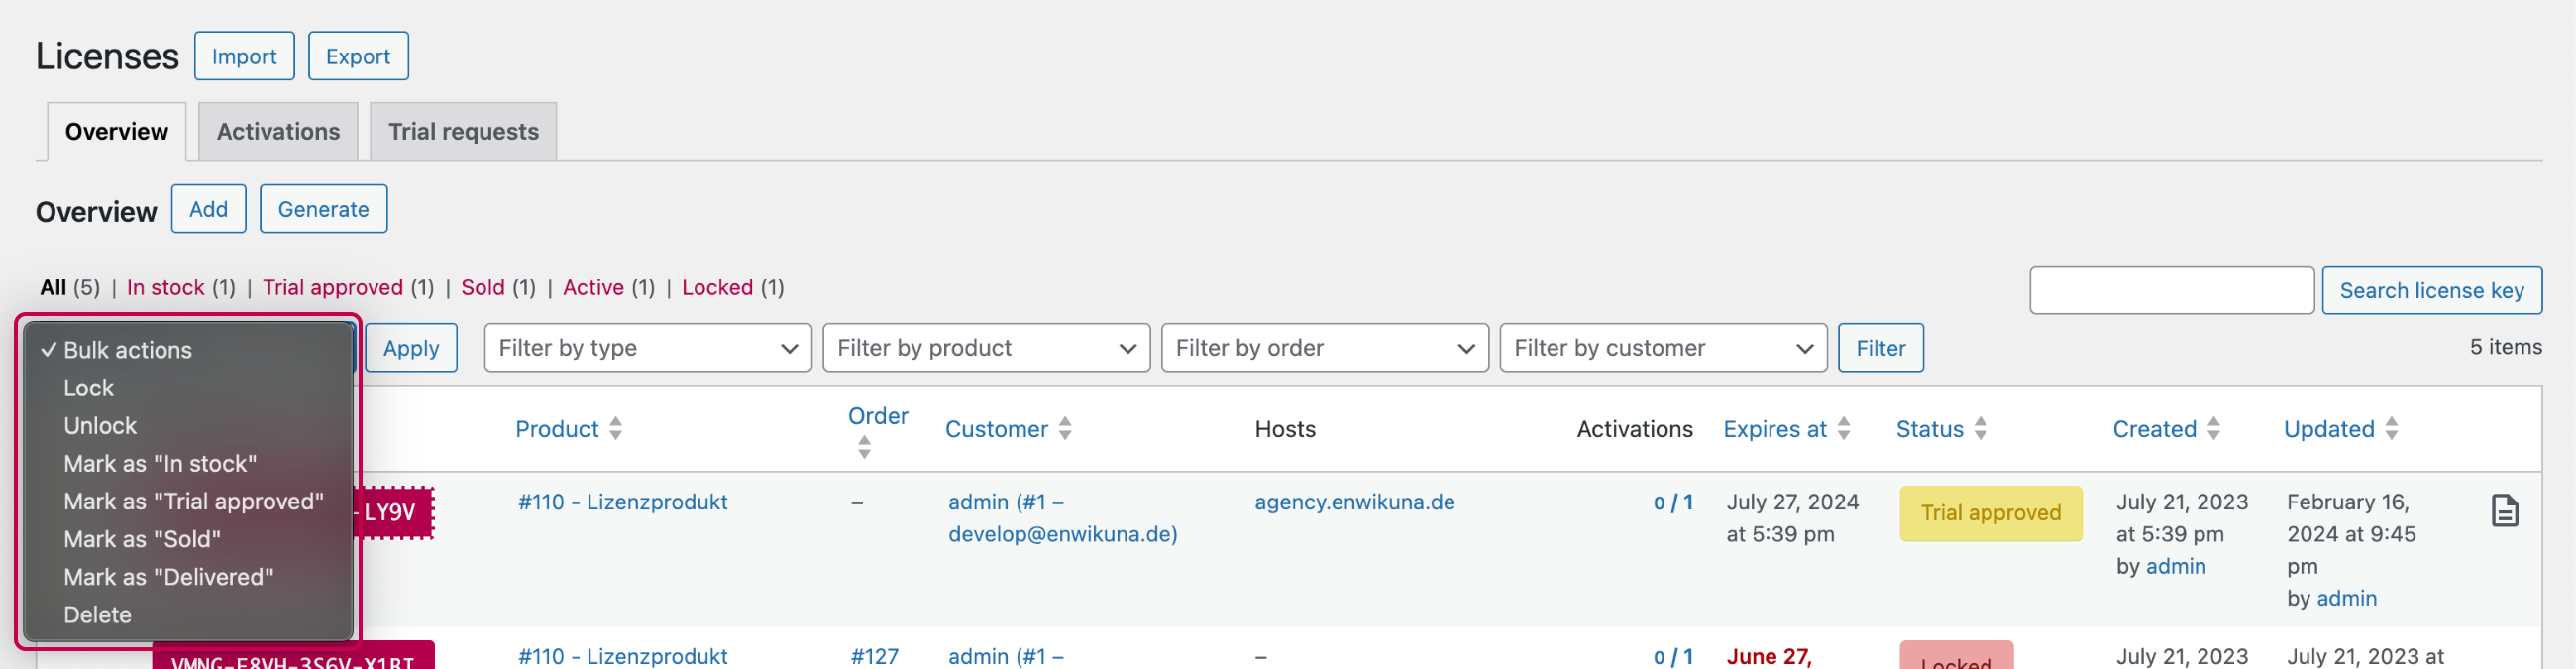Filter licenses by Active
Image resolution: width=2576 pixels, height=669 pixels.
click(x=593, y=288)
